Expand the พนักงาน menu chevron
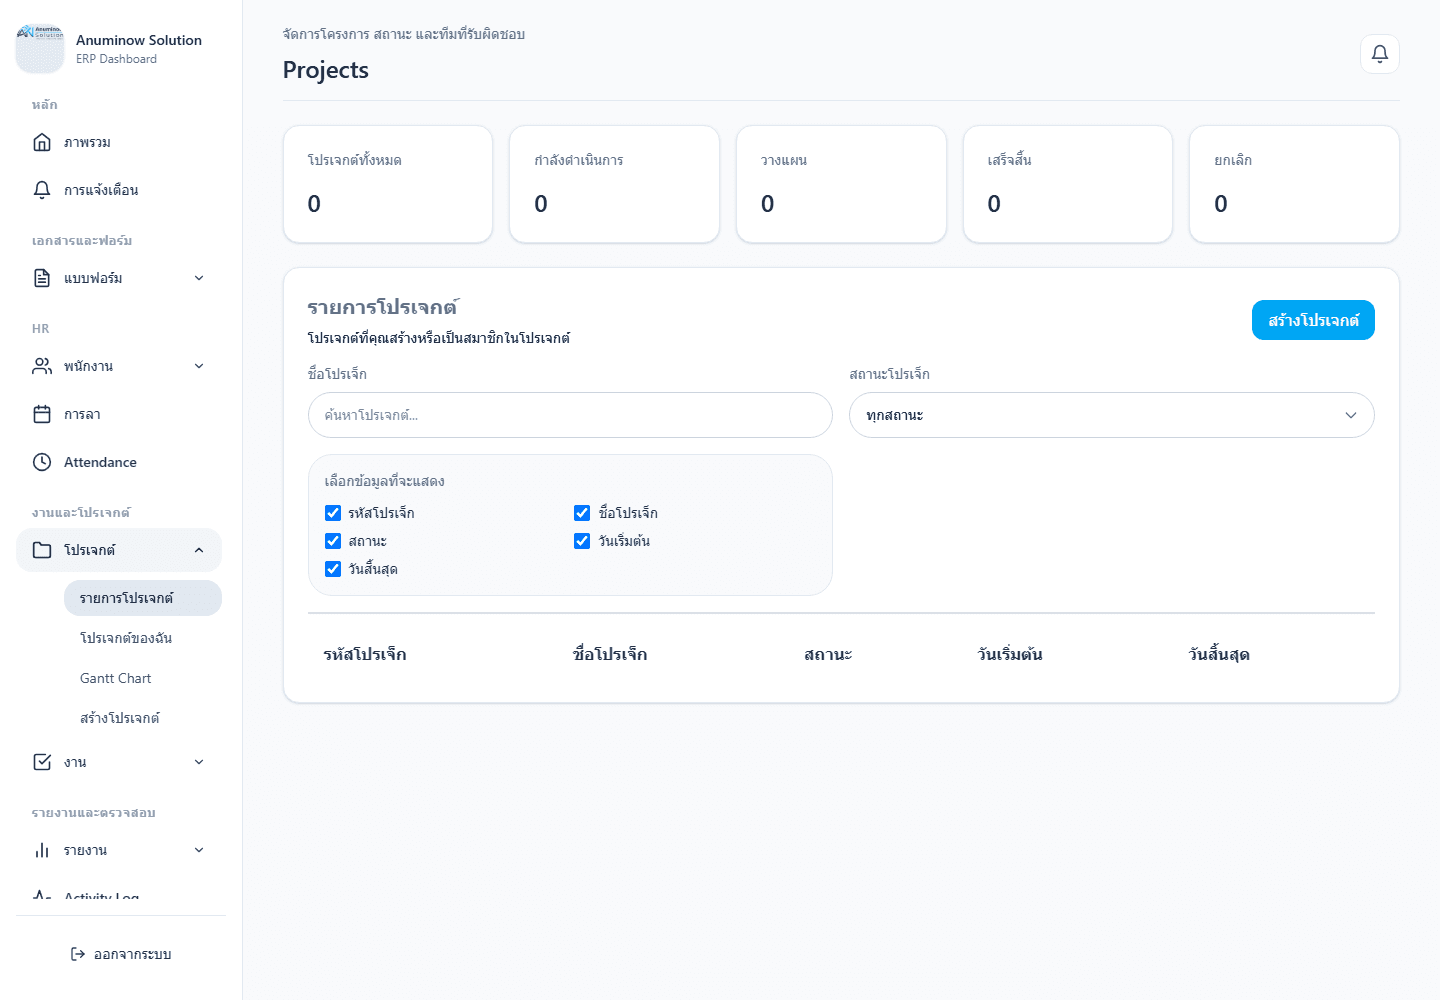 click(199, 366)
